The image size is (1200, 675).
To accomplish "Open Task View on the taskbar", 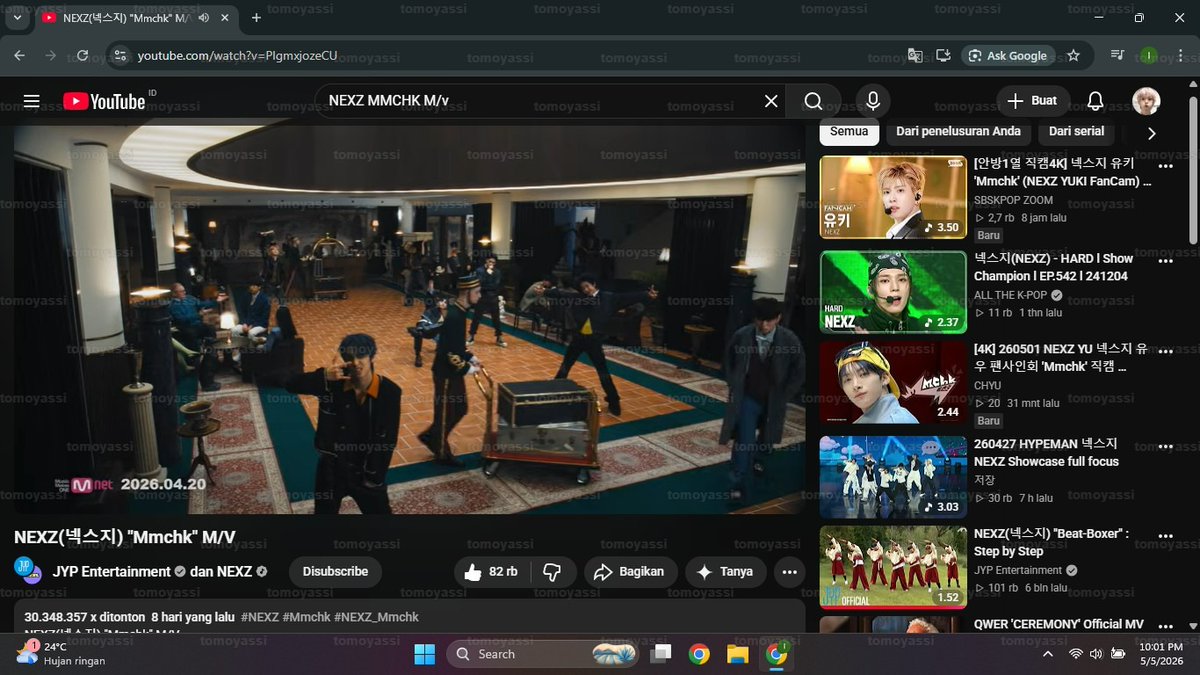I will pyautogui.click(x=660, y=654).
